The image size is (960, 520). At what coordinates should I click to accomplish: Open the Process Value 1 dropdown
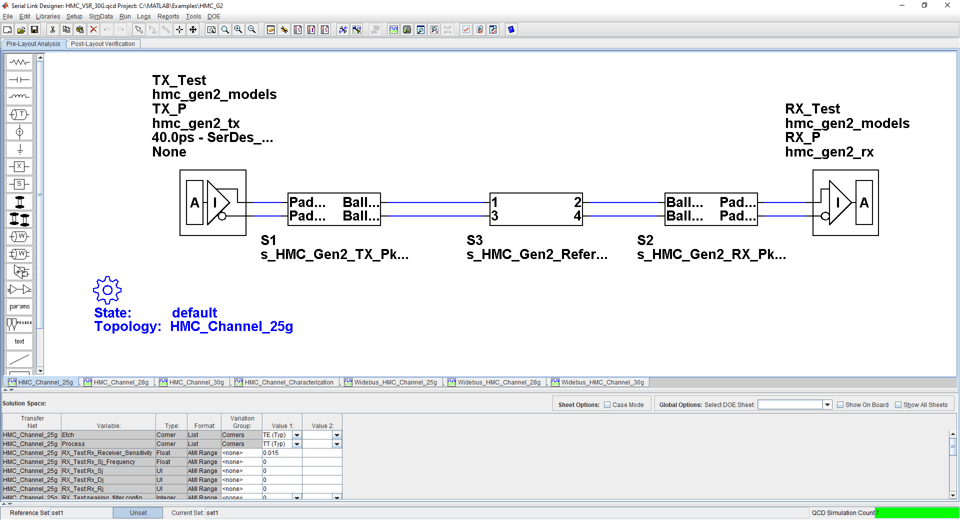click(x=297, y=444)
